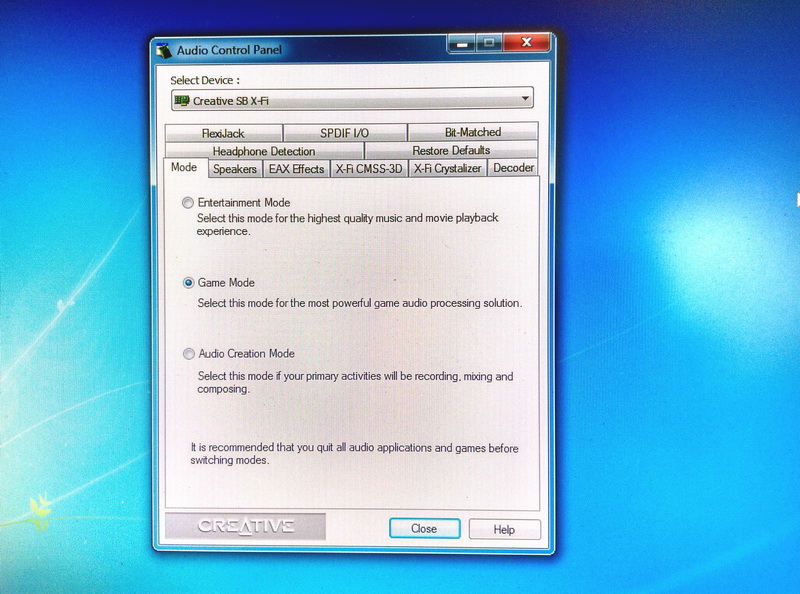800x594 pixels.
Task: Minimize the Audio Control Panel window
Action: tap(462, 43)
